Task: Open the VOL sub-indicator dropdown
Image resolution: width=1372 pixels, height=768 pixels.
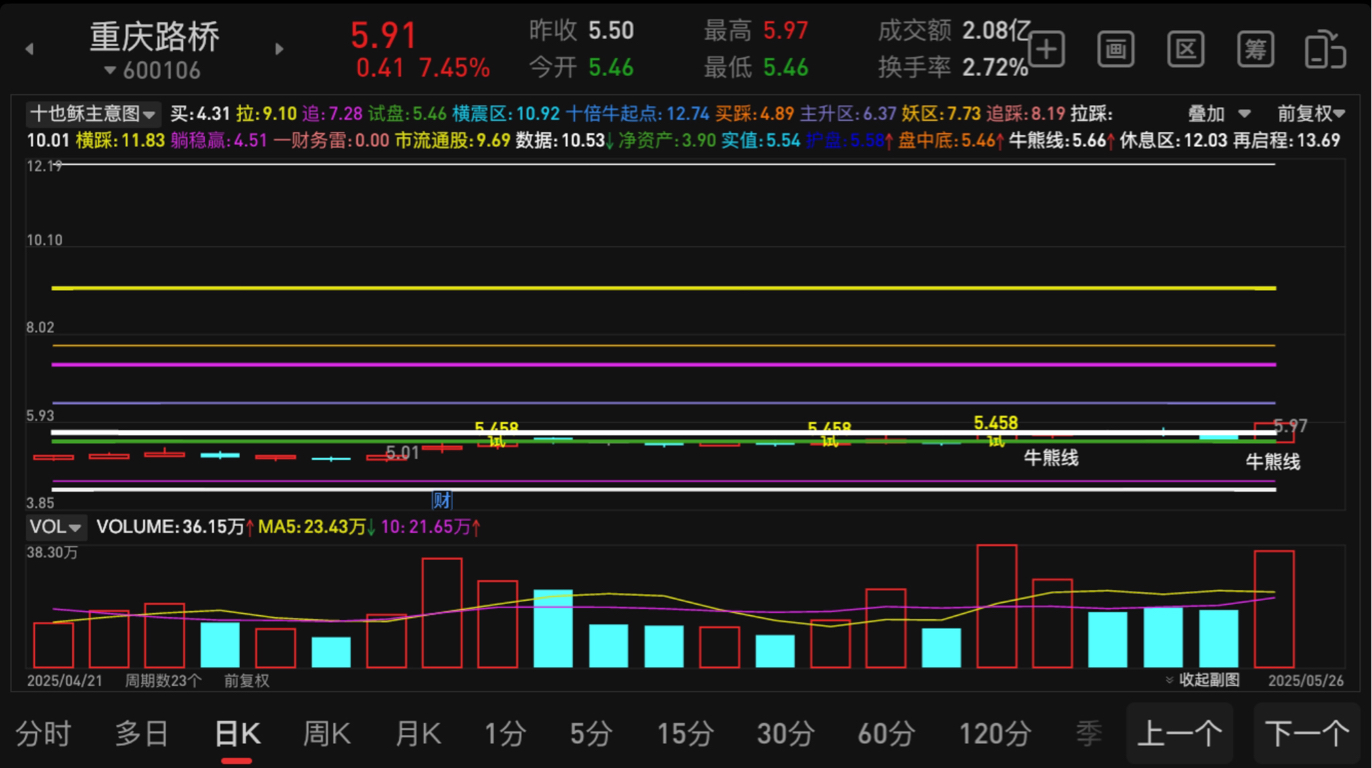Action: [56, 527]
